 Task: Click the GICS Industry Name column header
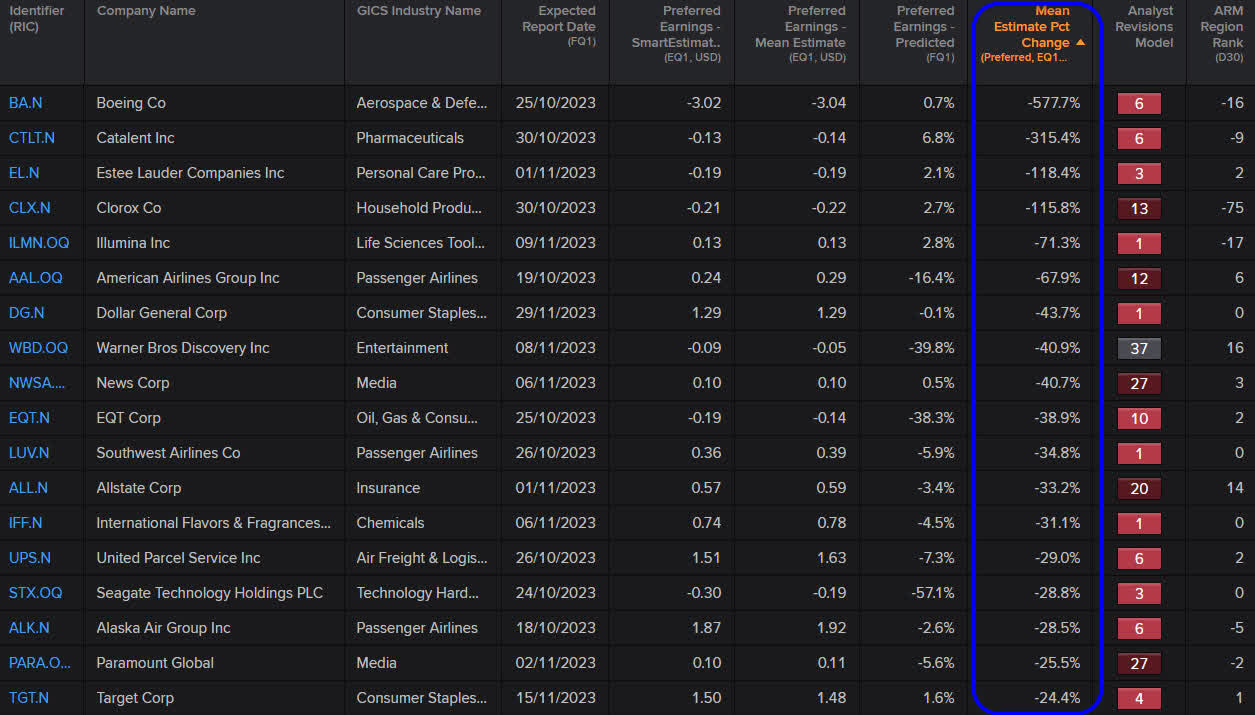(419, 11)
